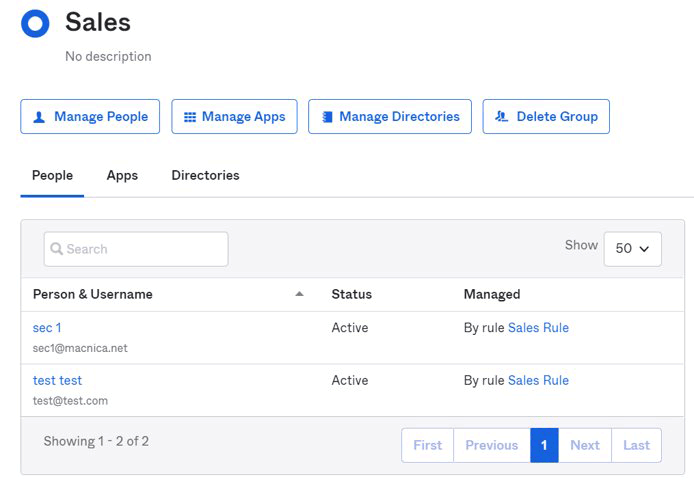Switch to the Directories tab

coord(205,175)
